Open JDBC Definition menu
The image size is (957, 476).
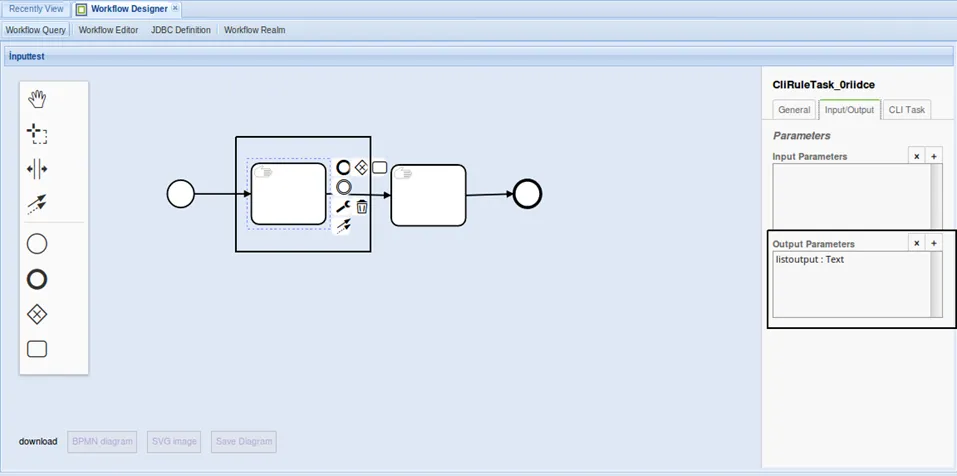pyautogui.click(x=181, y=30)
